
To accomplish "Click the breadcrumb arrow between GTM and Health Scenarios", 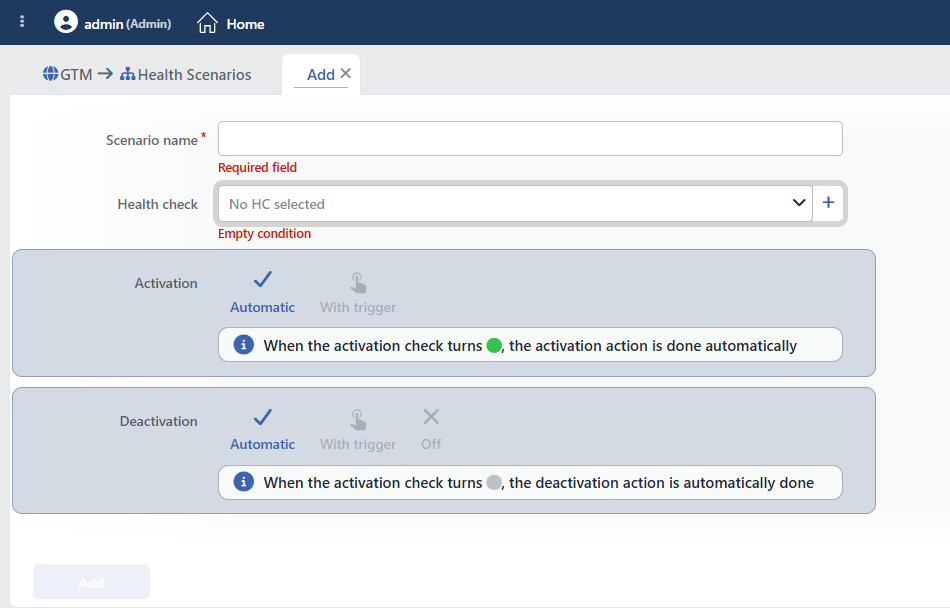I will coord(105,73).
